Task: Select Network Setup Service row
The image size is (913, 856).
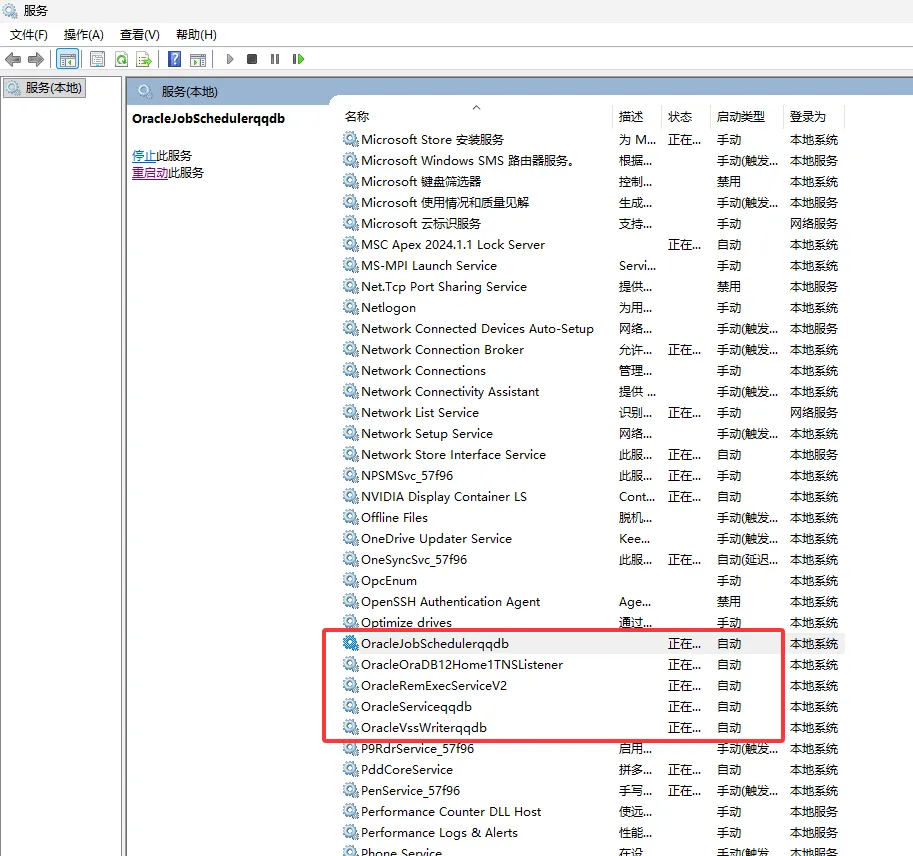Action: [591, 433]
